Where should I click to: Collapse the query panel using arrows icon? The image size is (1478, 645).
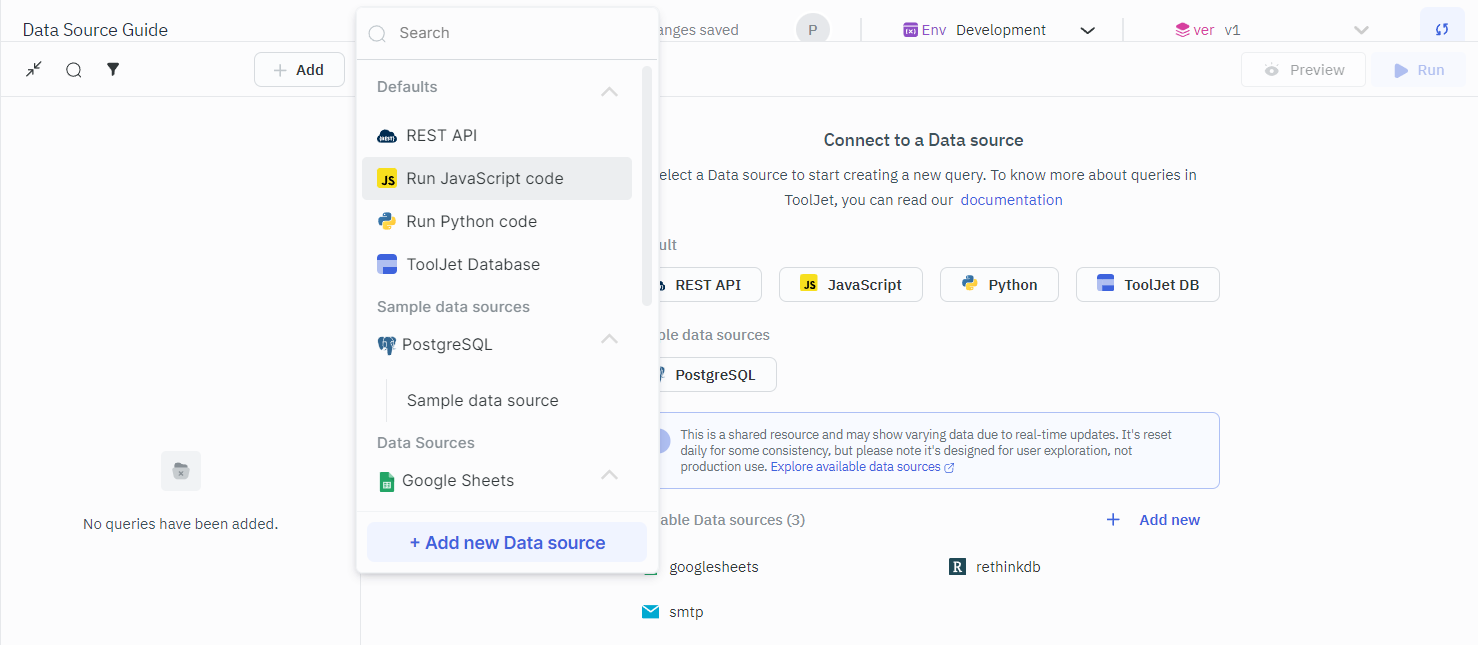pos(34,69)
